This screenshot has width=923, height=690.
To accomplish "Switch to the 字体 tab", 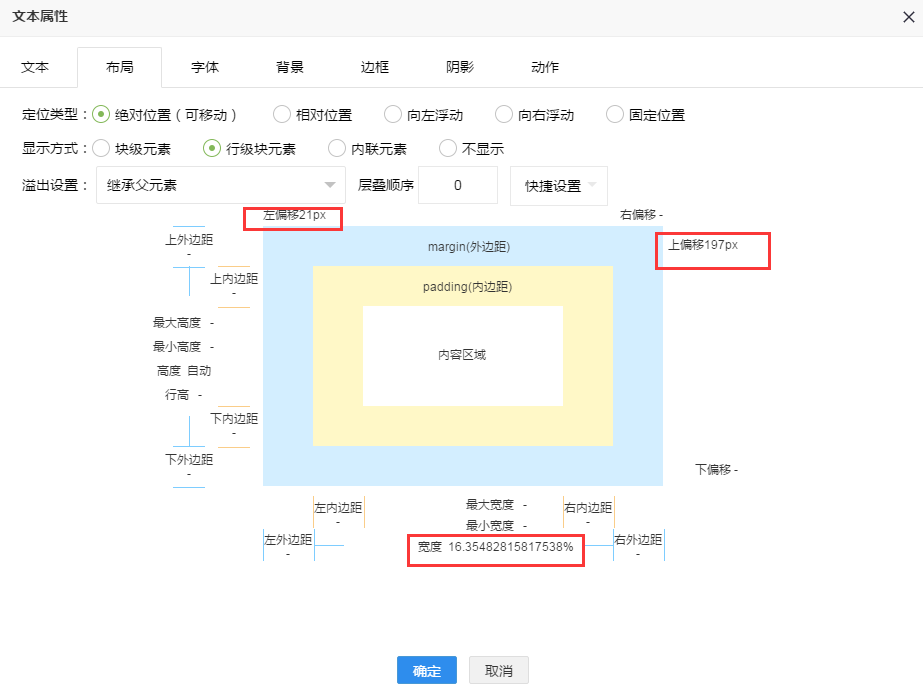I will (205, 67).
